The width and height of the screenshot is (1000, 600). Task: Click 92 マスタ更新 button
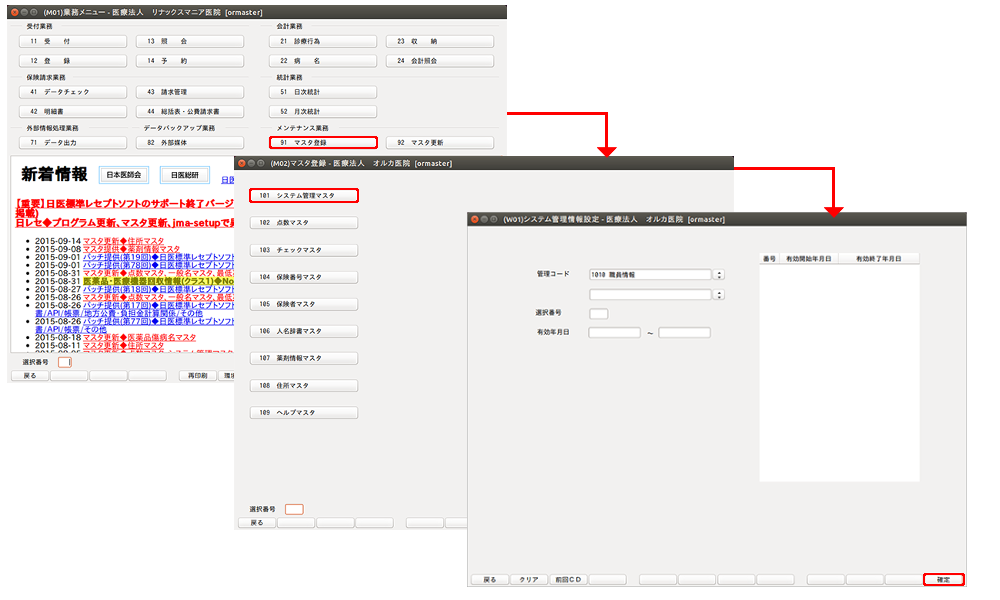click(x=439, y=143)
